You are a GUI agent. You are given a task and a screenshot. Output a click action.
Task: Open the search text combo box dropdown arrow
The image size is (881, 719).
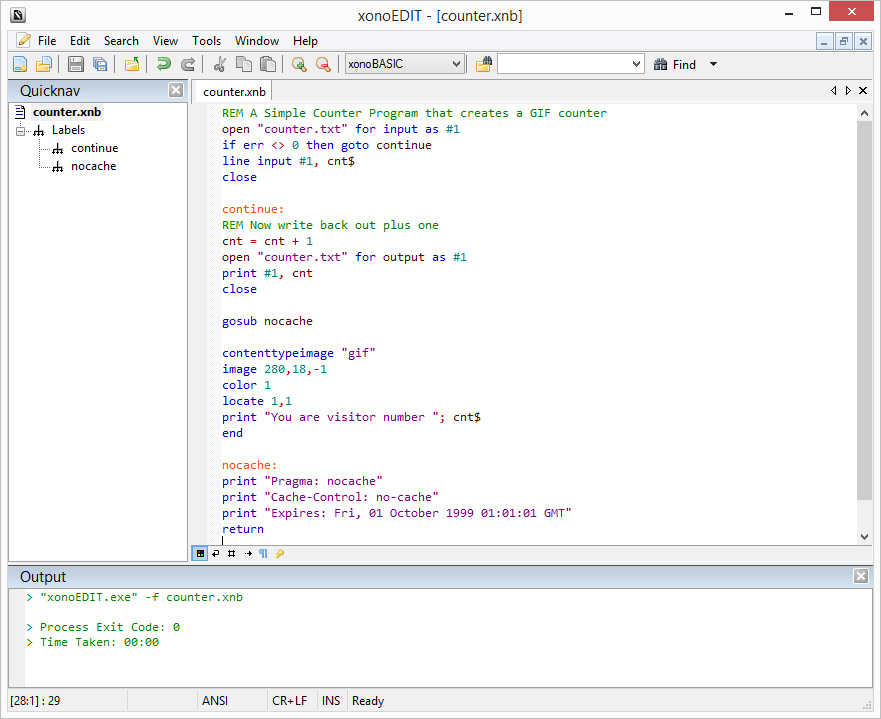pos(636,64)
